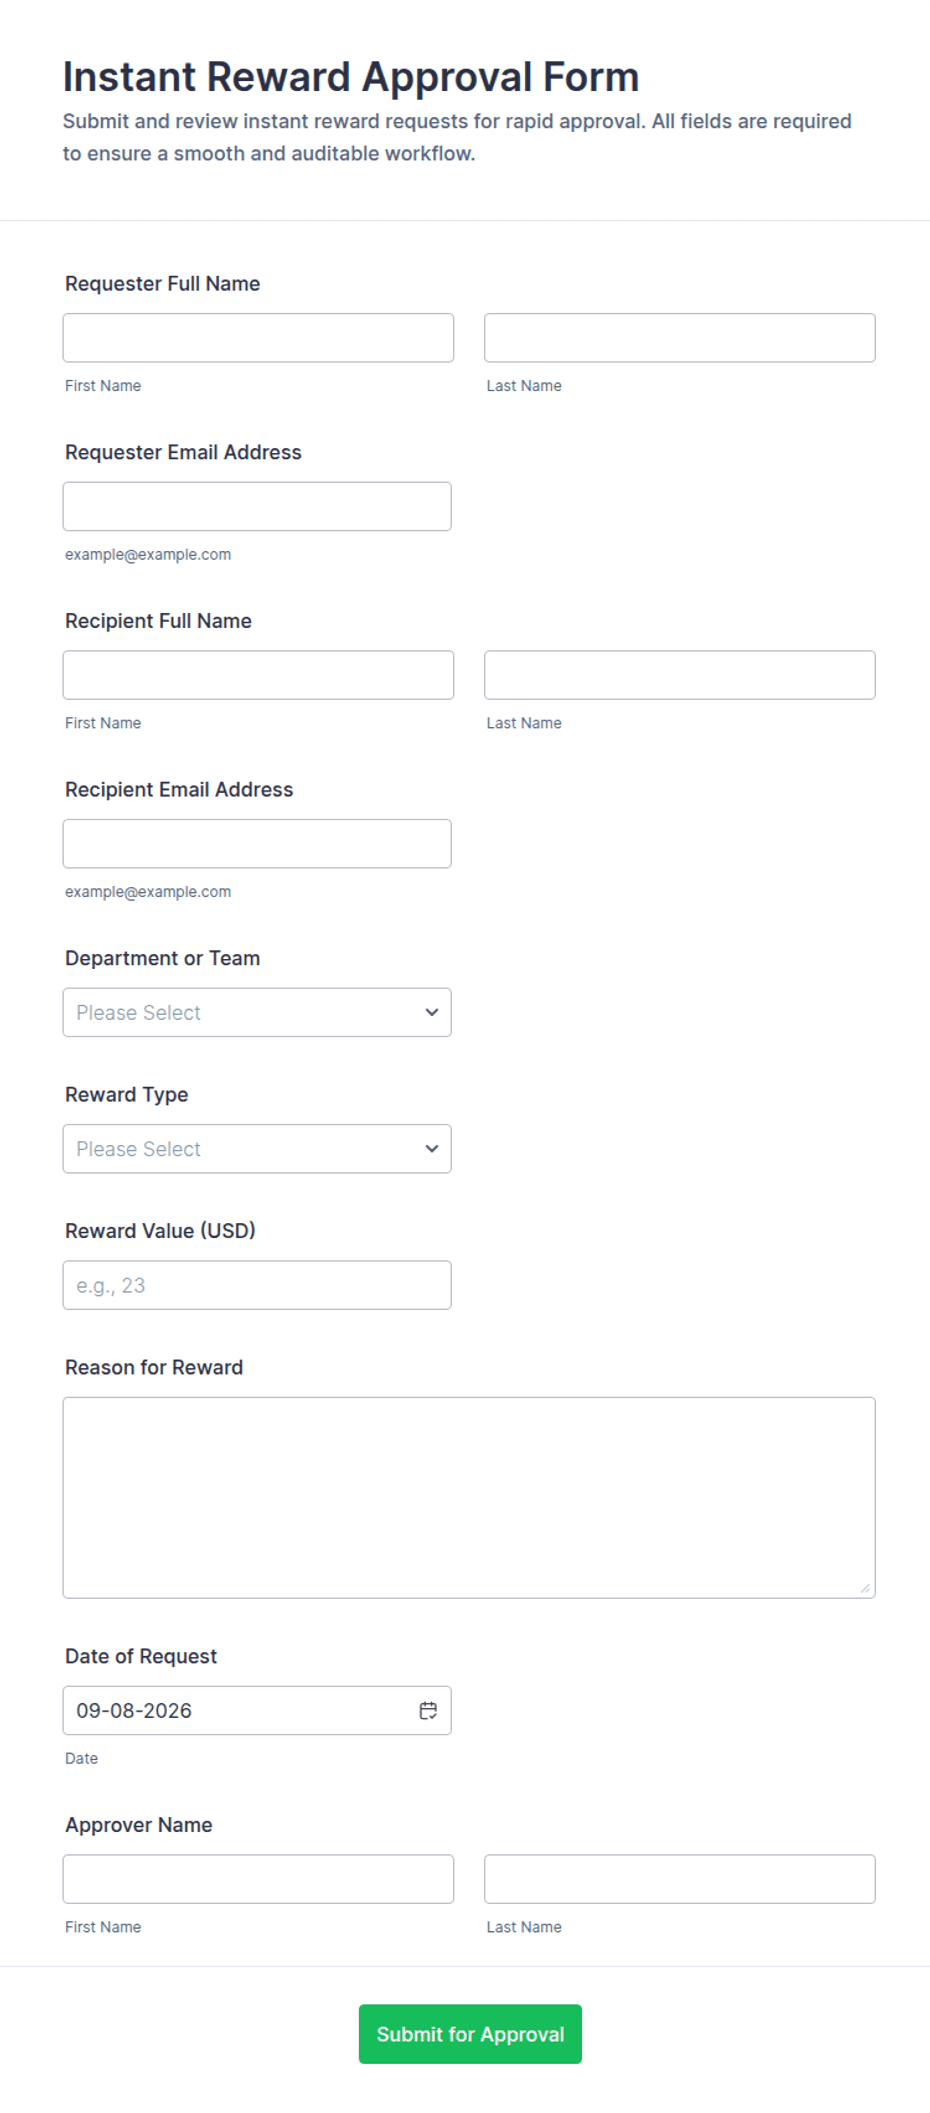Focus the Requester First Name field

click(258, 337)
